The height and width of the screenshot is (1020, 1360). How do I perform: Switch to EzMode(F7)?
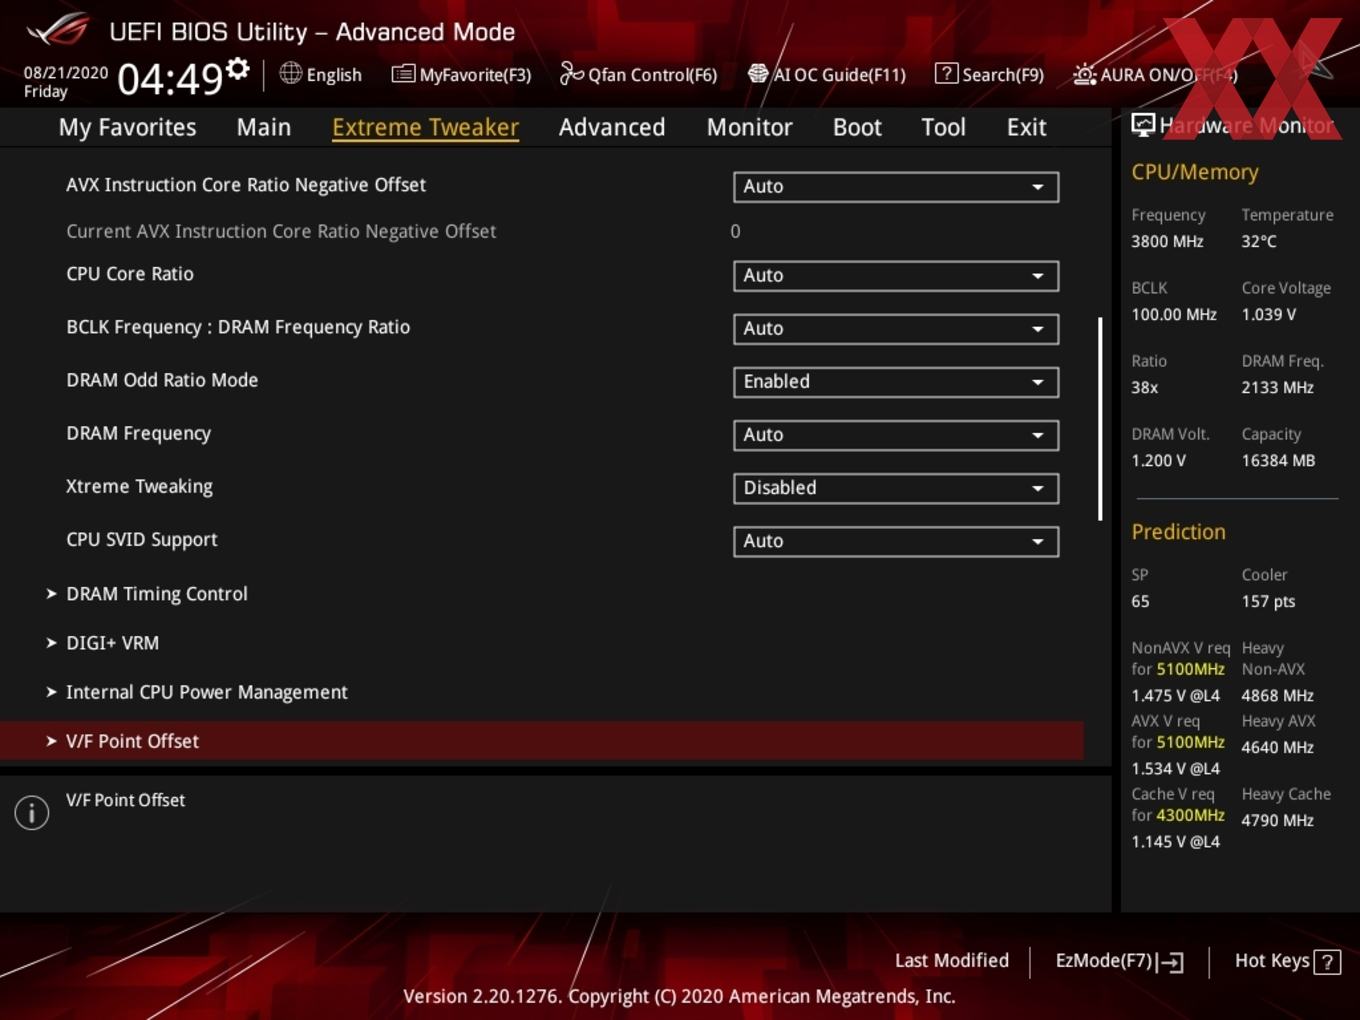point(1120,961)
